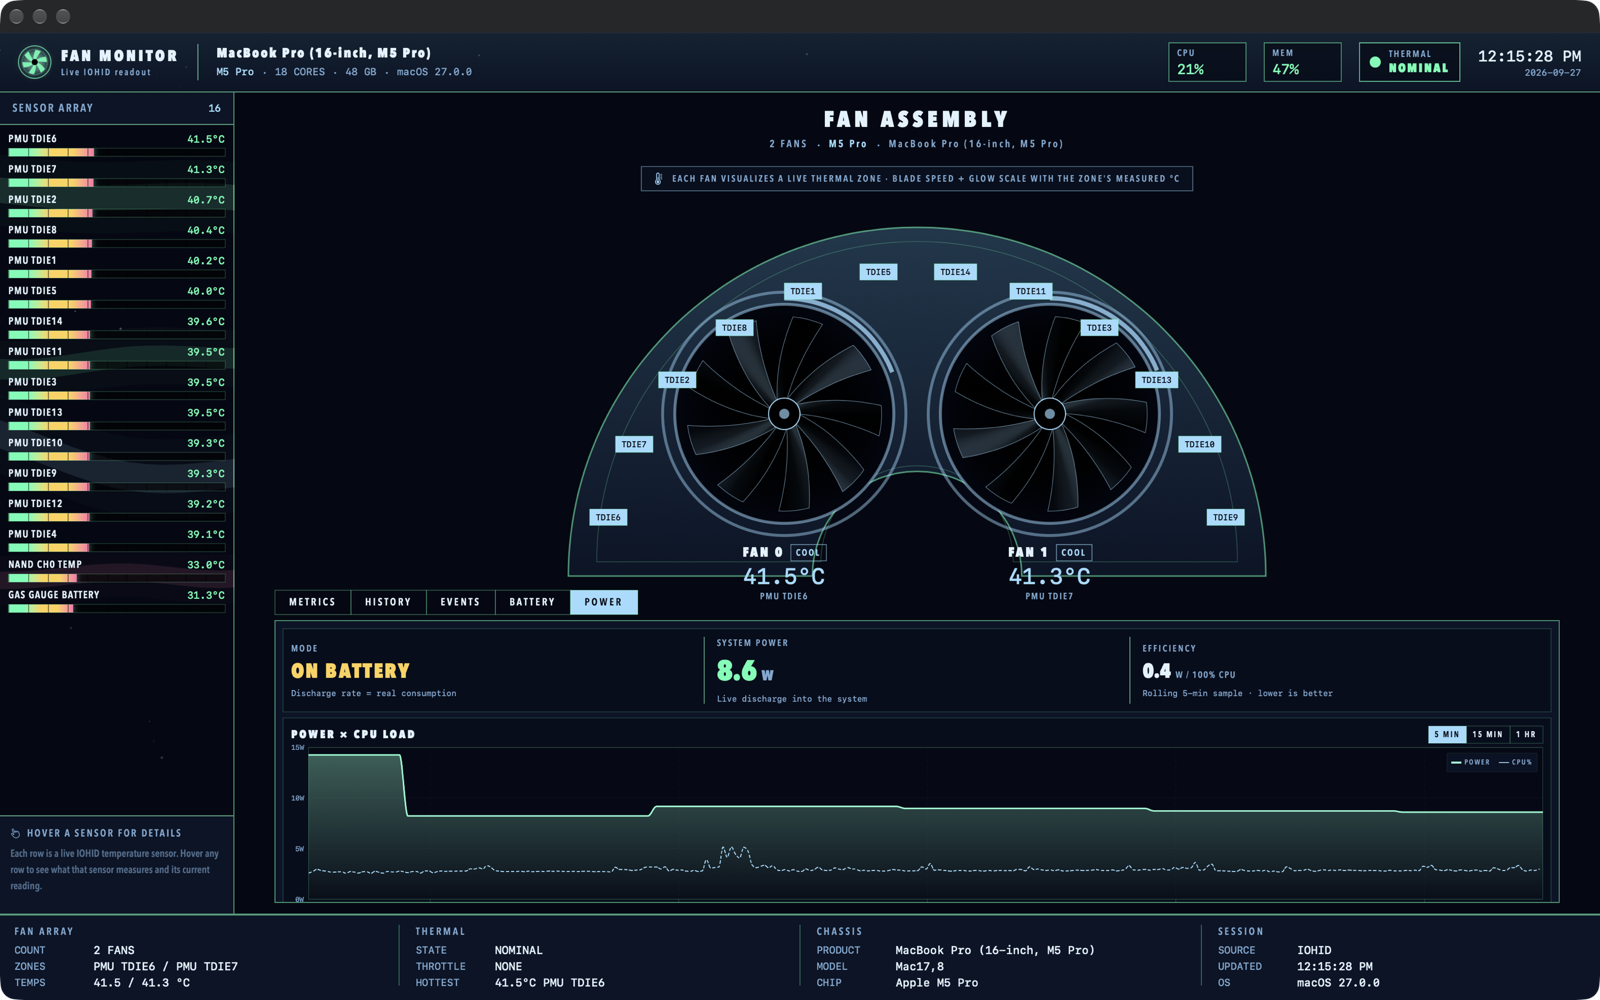The height and width of the screenshot is (1000, 1600).
Task: Click the PMU TDIE6 temperature bar
Action: [116, 152]
